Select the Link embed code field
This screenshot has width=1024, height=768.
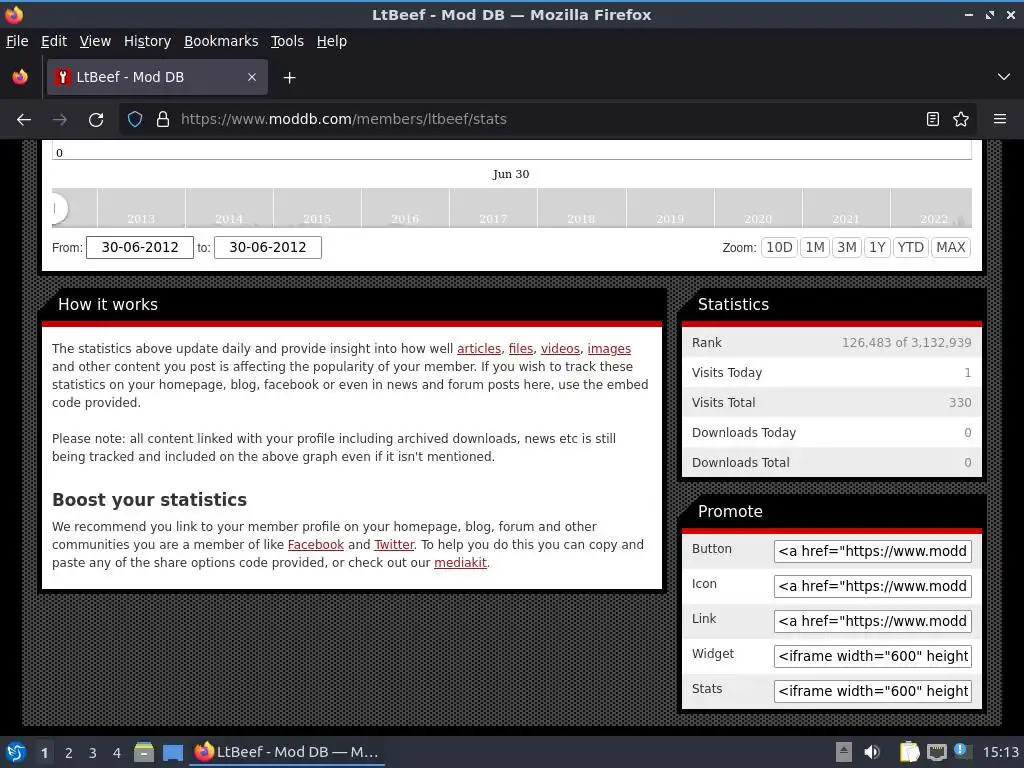(872, 621)
